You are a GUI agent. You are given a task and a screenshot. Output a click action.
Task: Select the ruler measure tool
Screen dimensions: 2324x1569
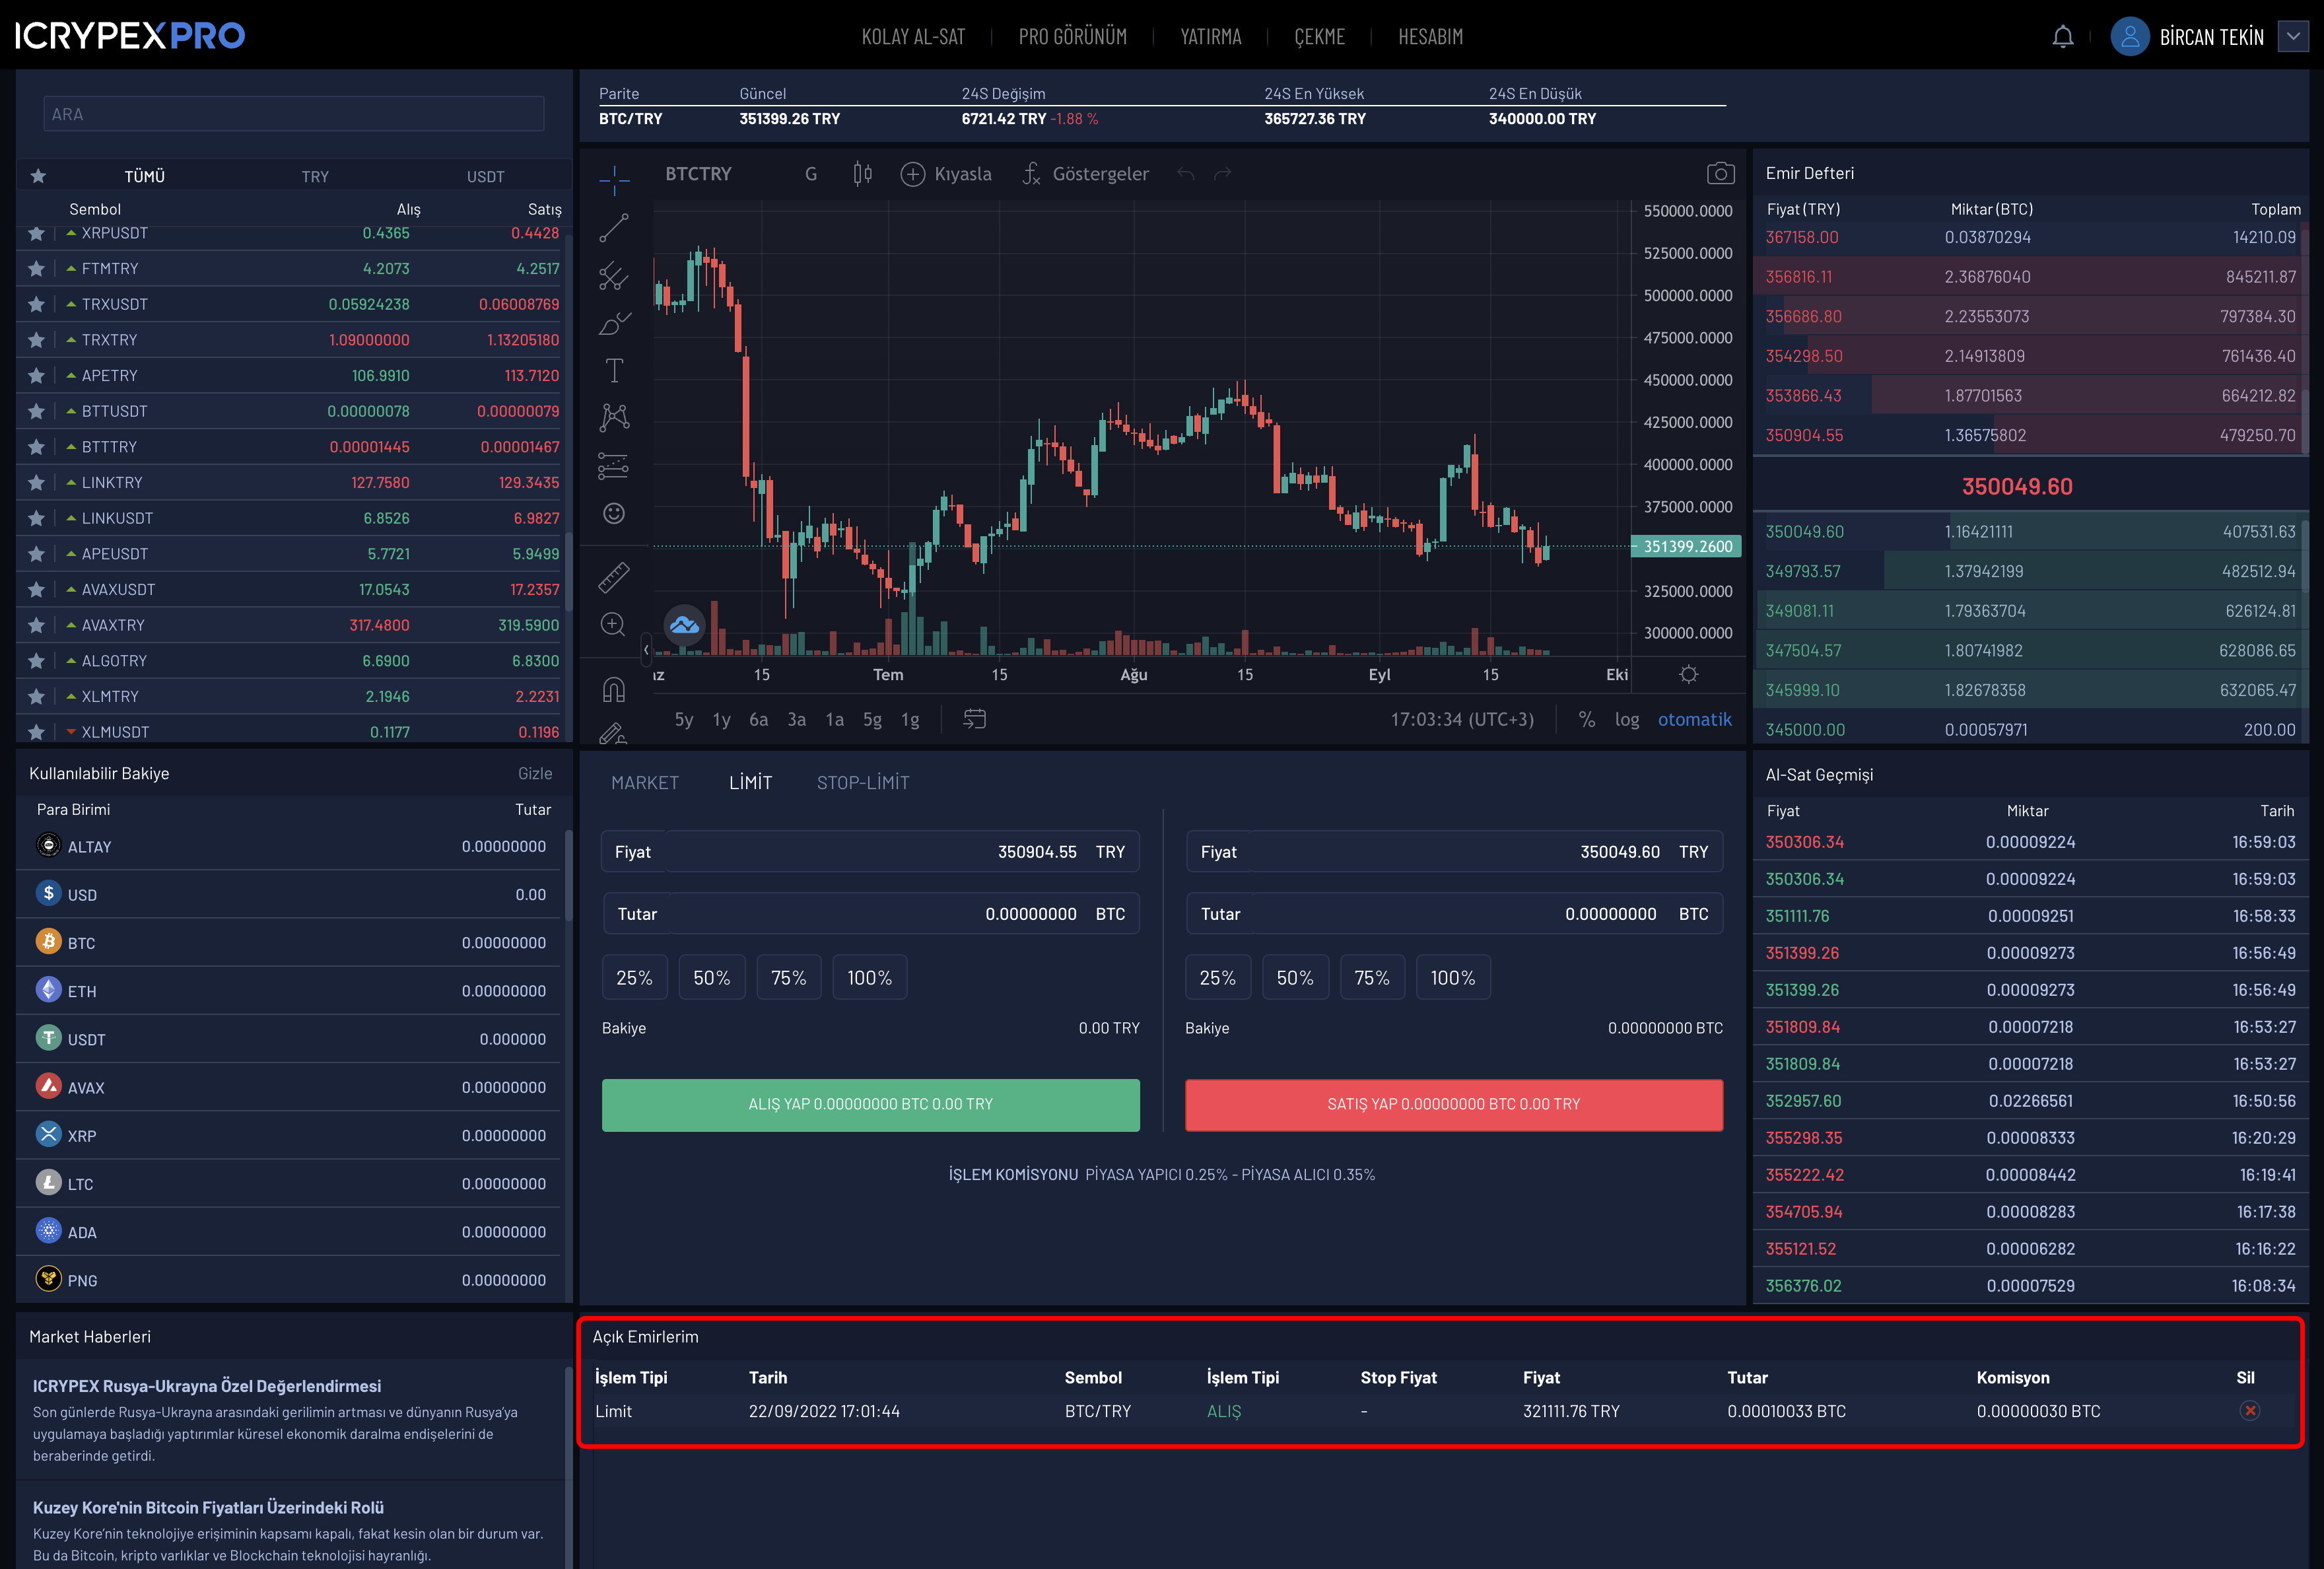(613, 577)
